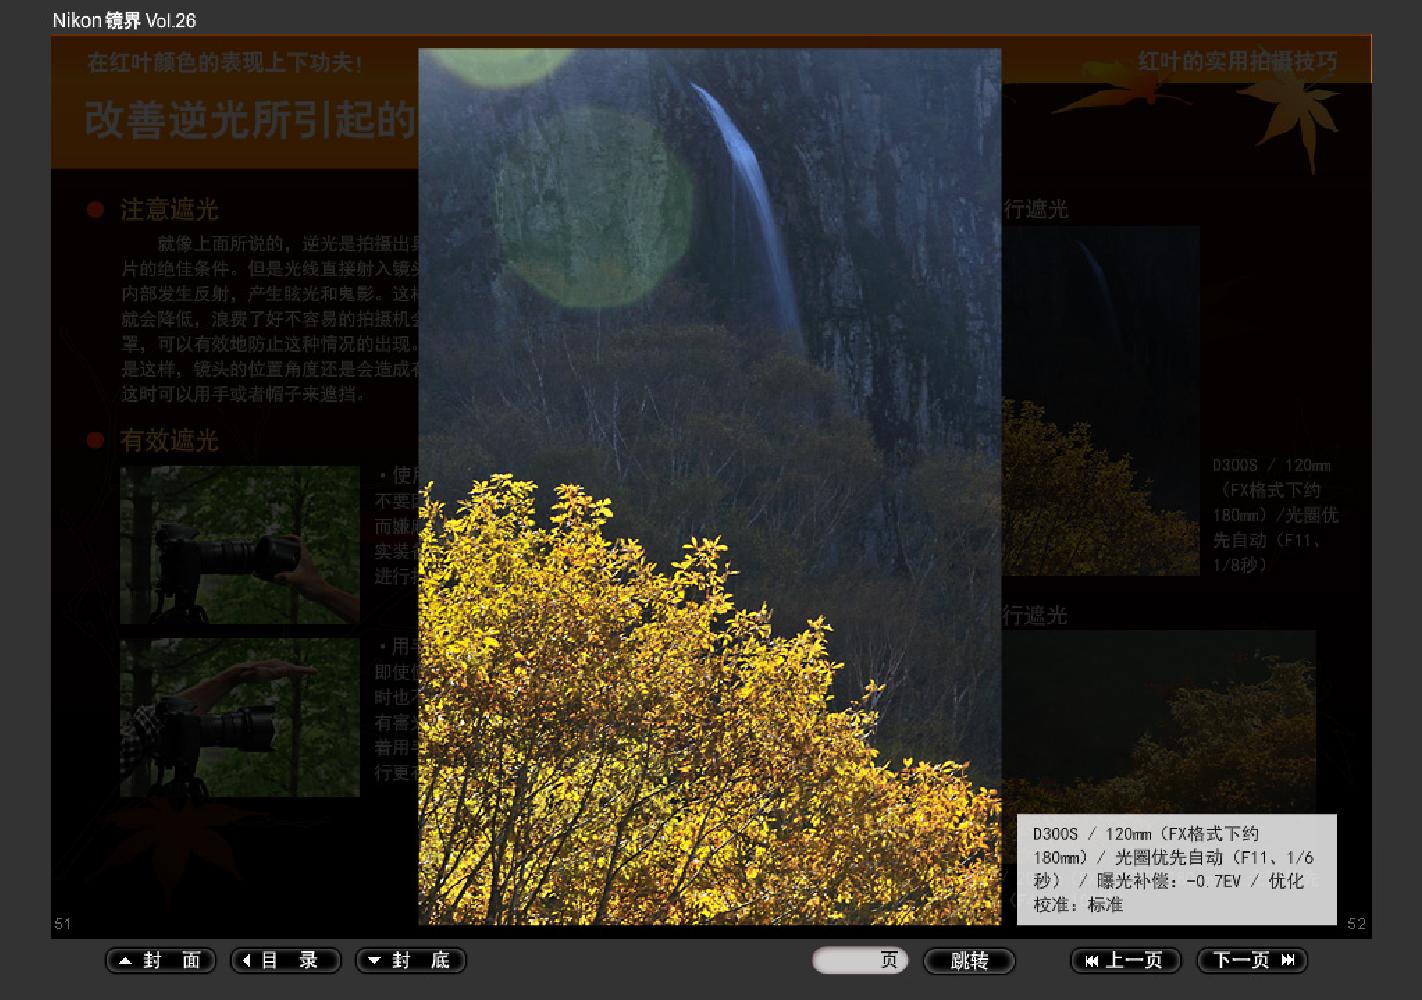Click header text 红叶的实用拍摄技巧
1422x1000 pixels.
pyautogui.click(x=1238, y=62)
